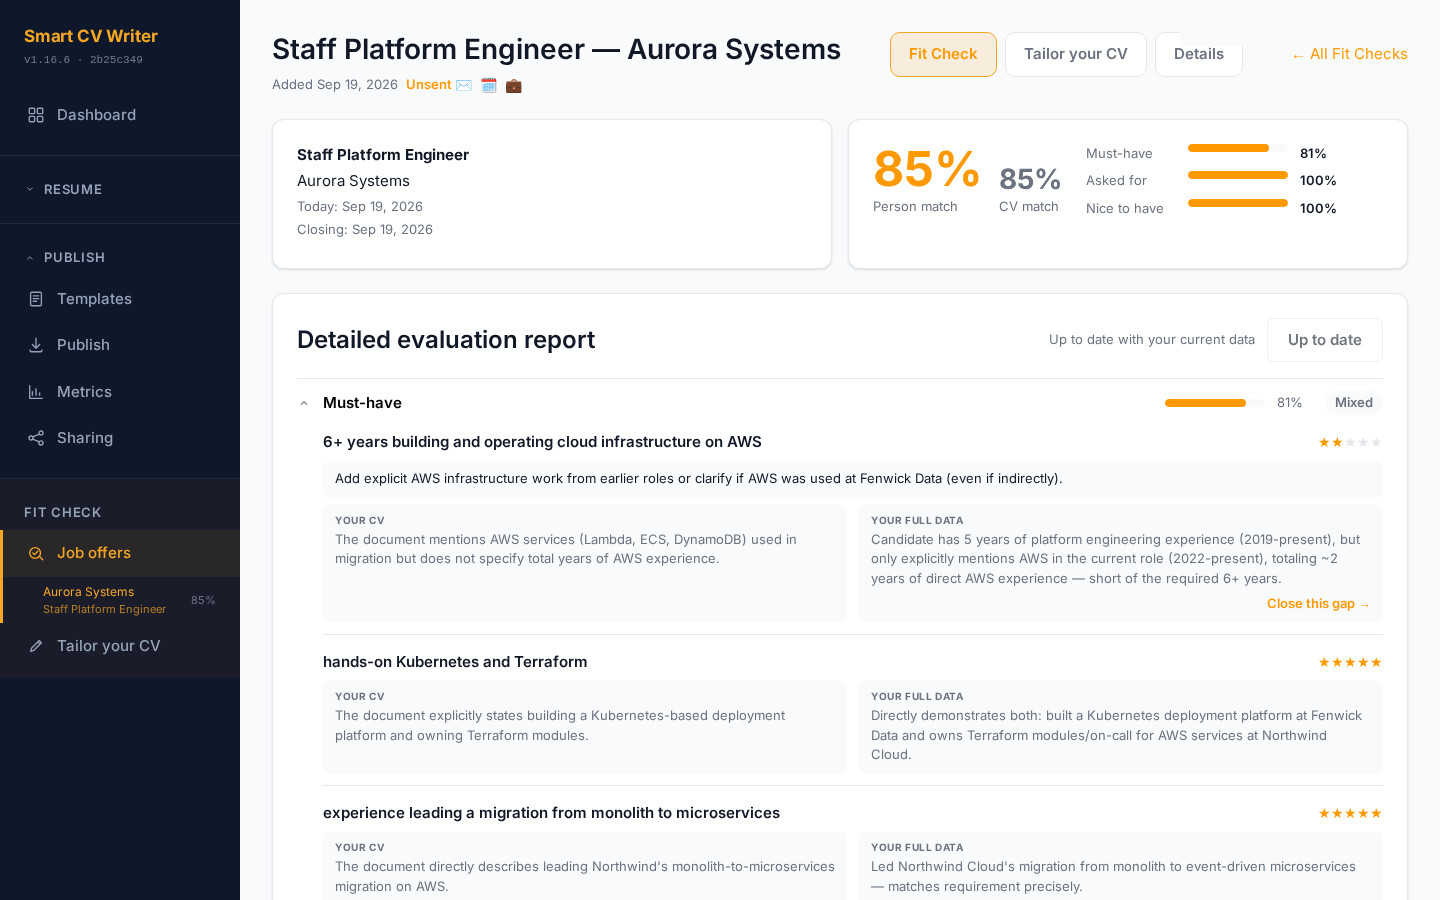Screen dimensions: 1440x900
Task: Go back to All Fit Checks
Action: (x=1349, y=54)
